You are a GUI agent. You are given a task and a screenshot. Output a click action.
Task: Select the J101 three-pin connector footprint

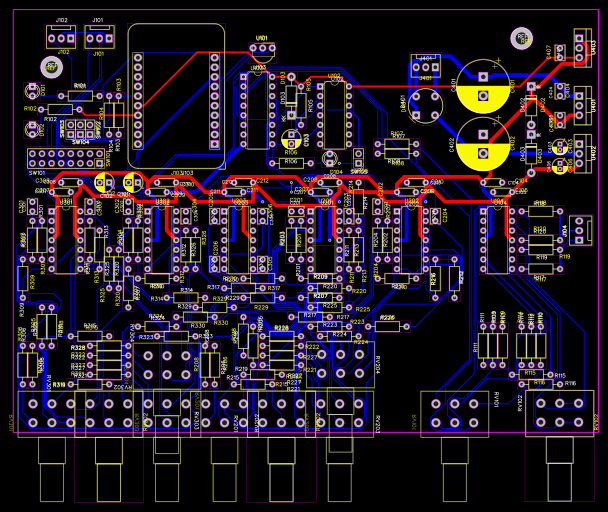100,37
